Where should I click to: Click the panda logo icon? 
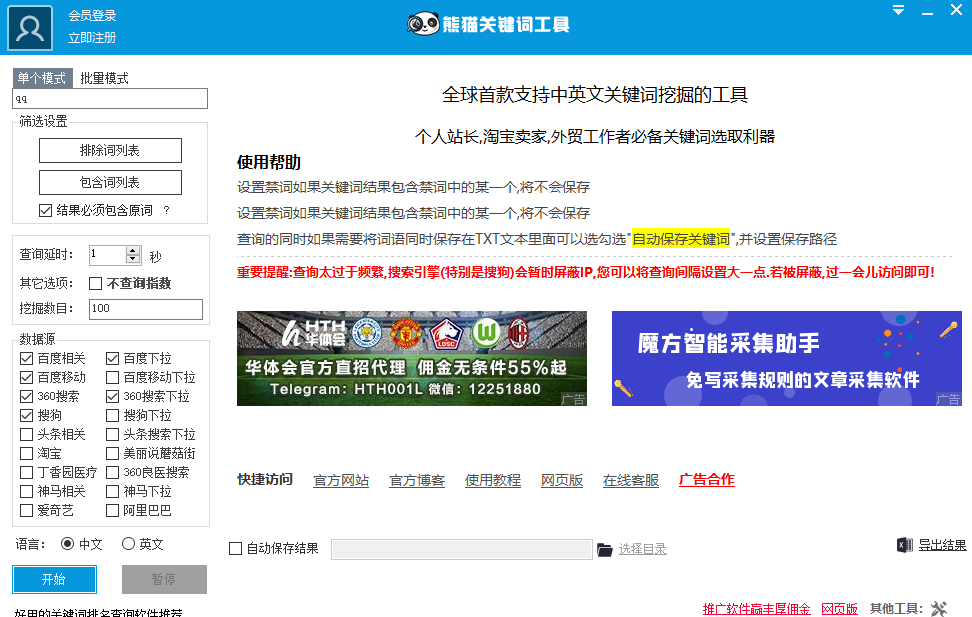pyautogui.click(x=423, y=24)
